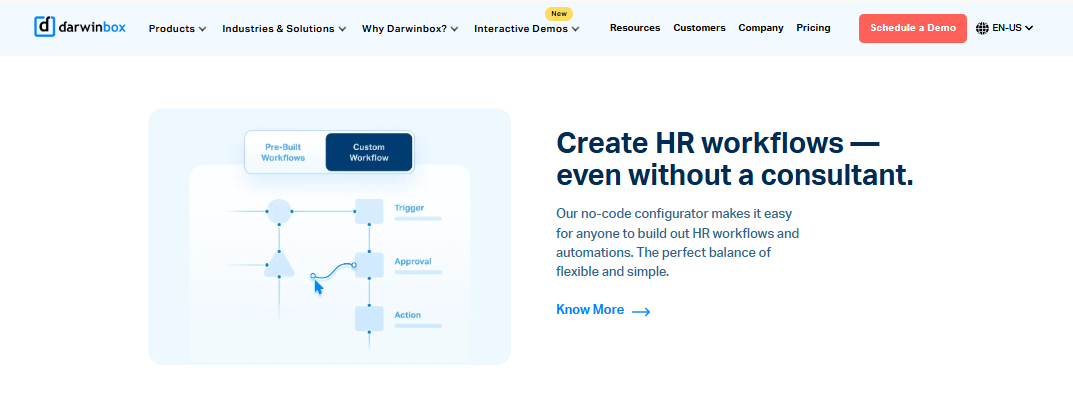Screen dimensions: 1073x395
Task: Click the Trigger label in the diagram
Action: (x=409, y=208)
